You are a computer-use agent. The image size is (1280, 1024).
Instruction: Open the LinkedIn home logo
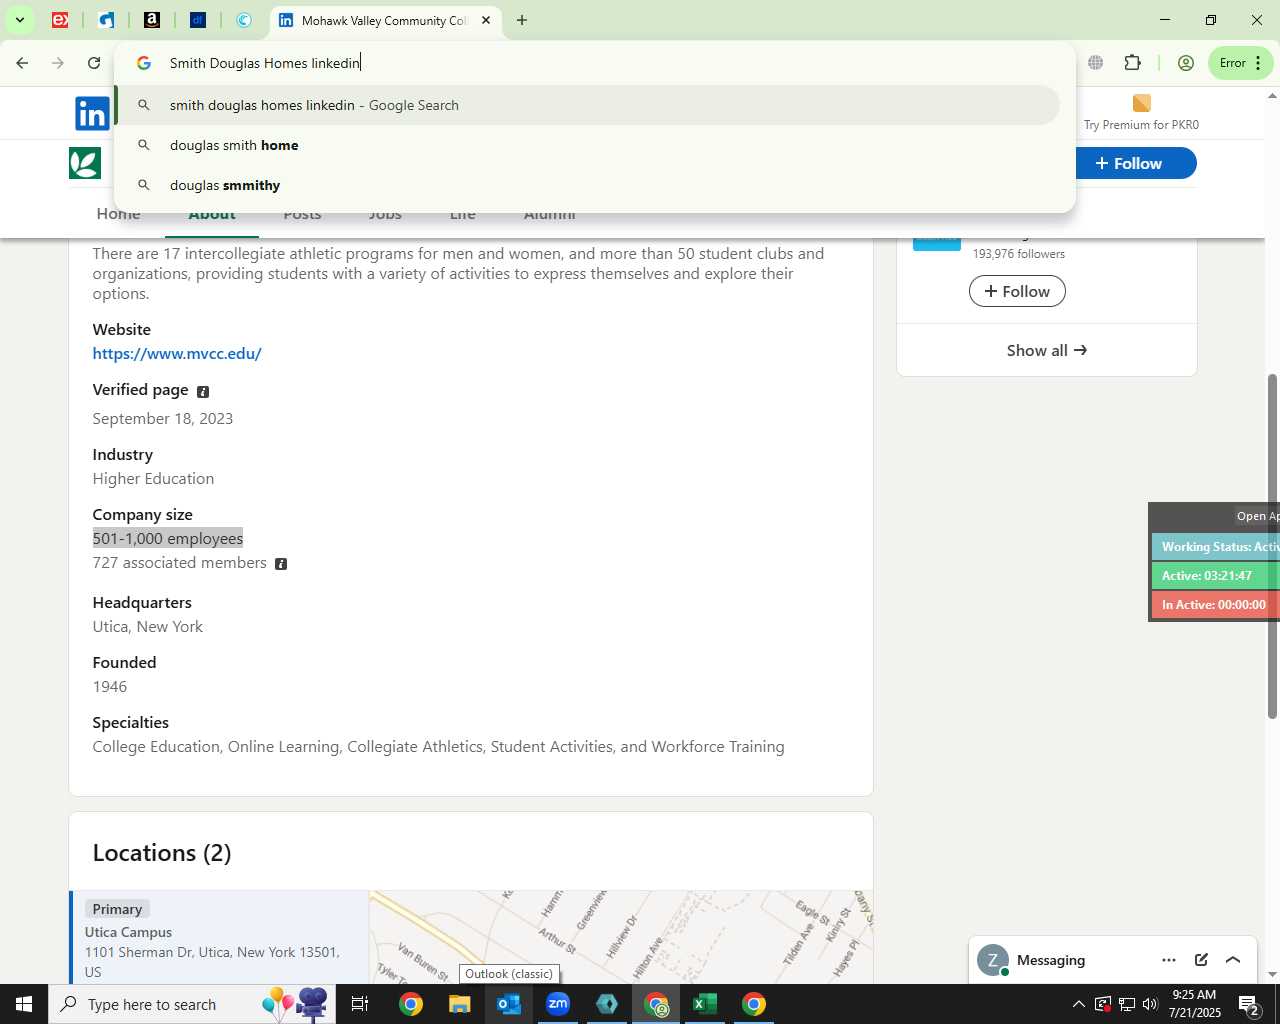[92, 113]
